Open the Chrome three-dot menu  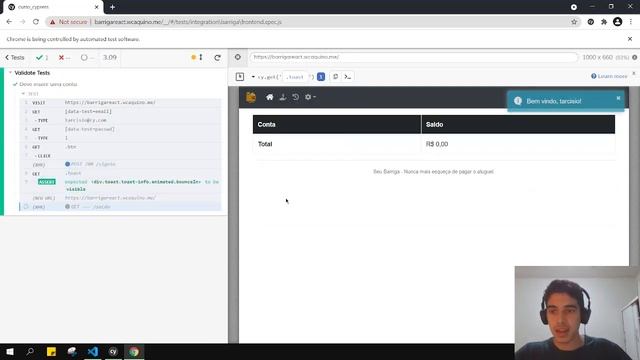(631, 22)
